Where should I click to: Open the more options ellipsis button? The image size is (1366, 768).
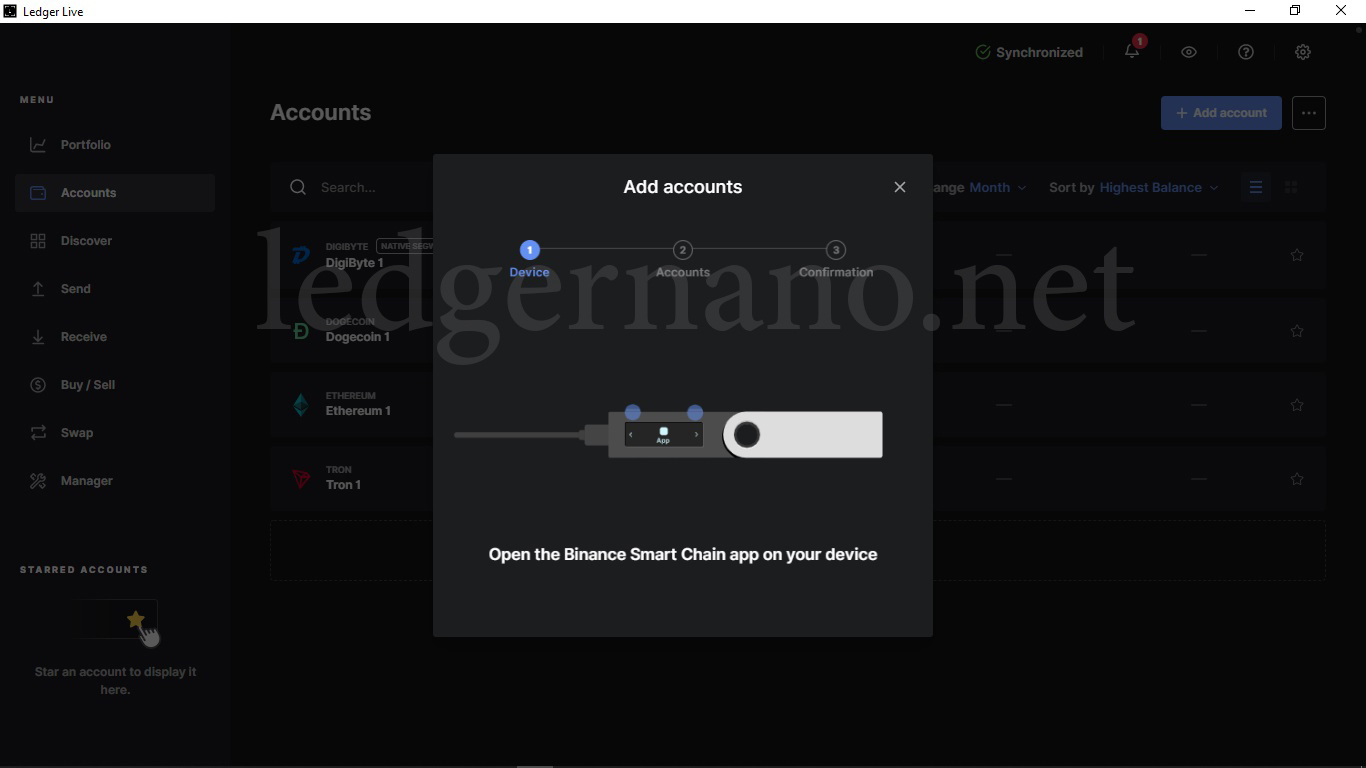coord(1309,113)
